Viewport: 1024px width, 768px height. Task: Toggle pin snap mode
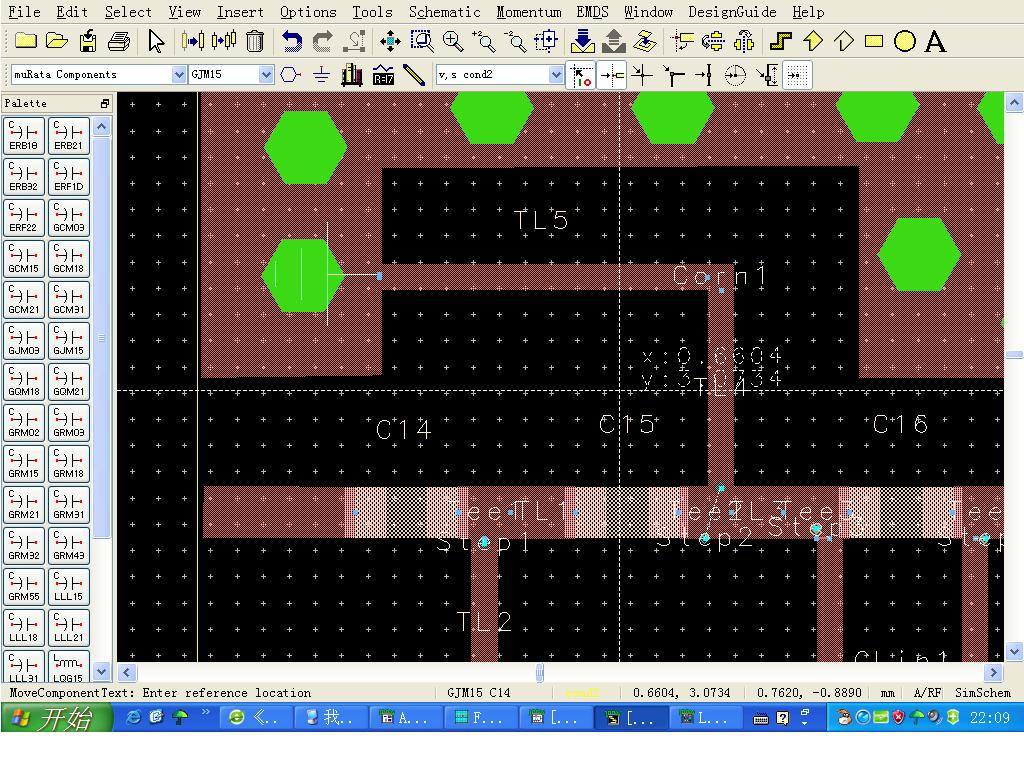(x=612, y=75)
